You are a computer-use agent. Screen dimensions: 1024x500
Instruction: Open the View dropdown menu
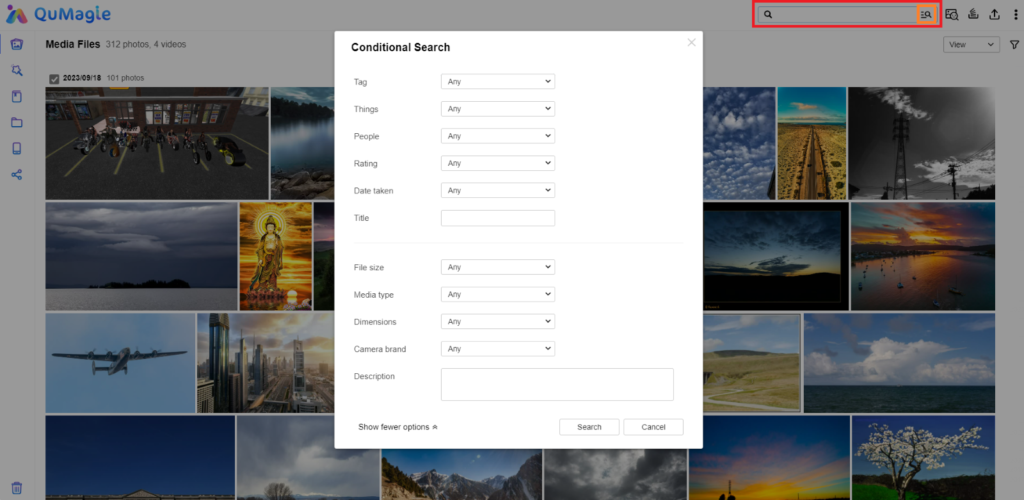coord(971,45)
